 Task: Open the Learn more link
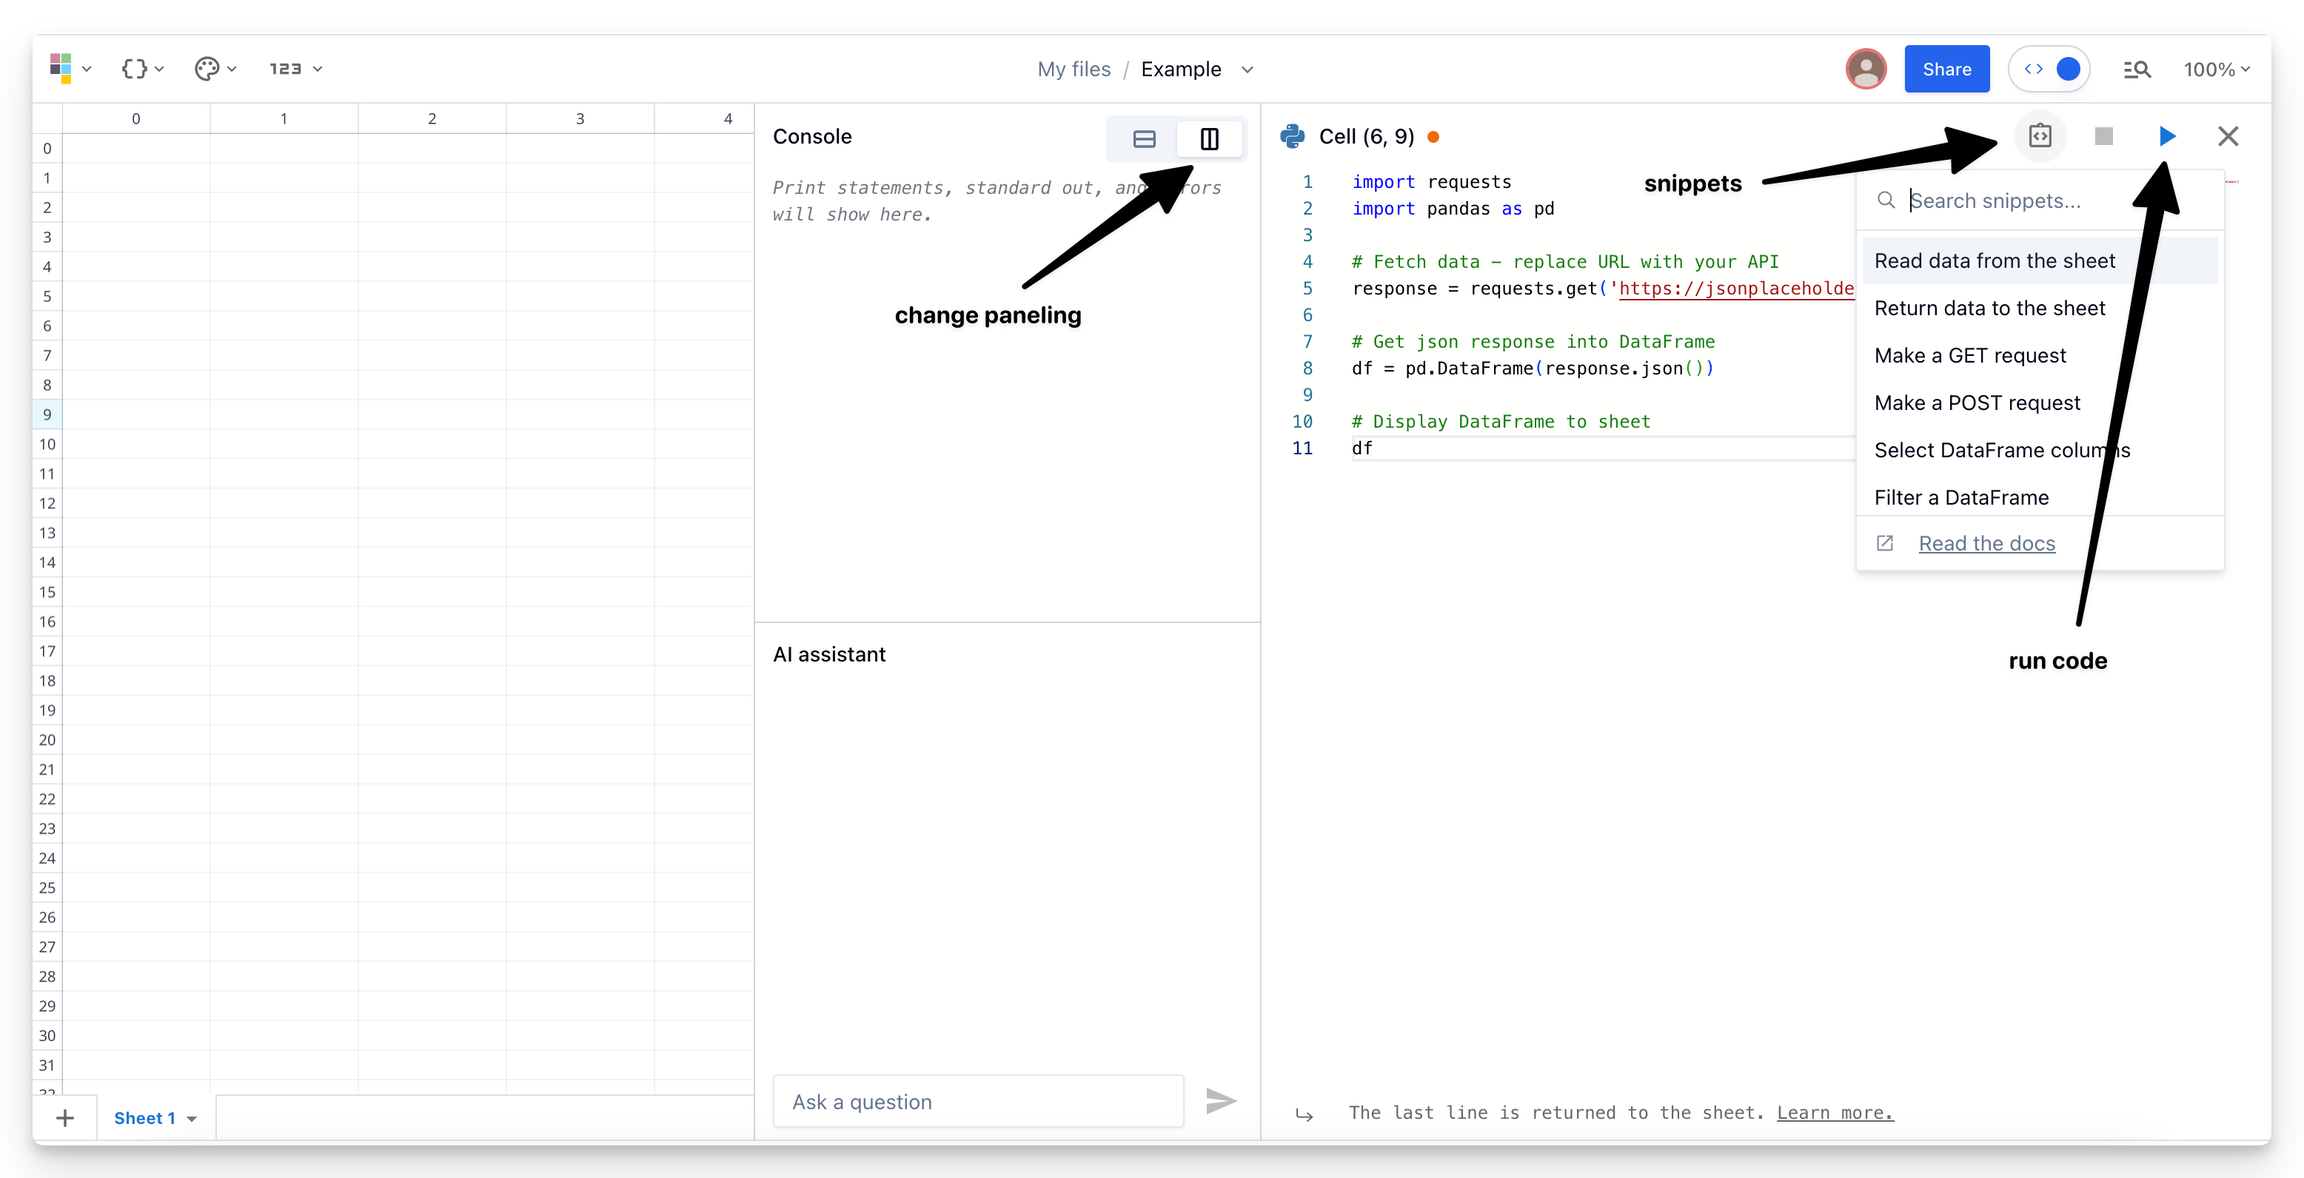[x=1835, y=1113]
